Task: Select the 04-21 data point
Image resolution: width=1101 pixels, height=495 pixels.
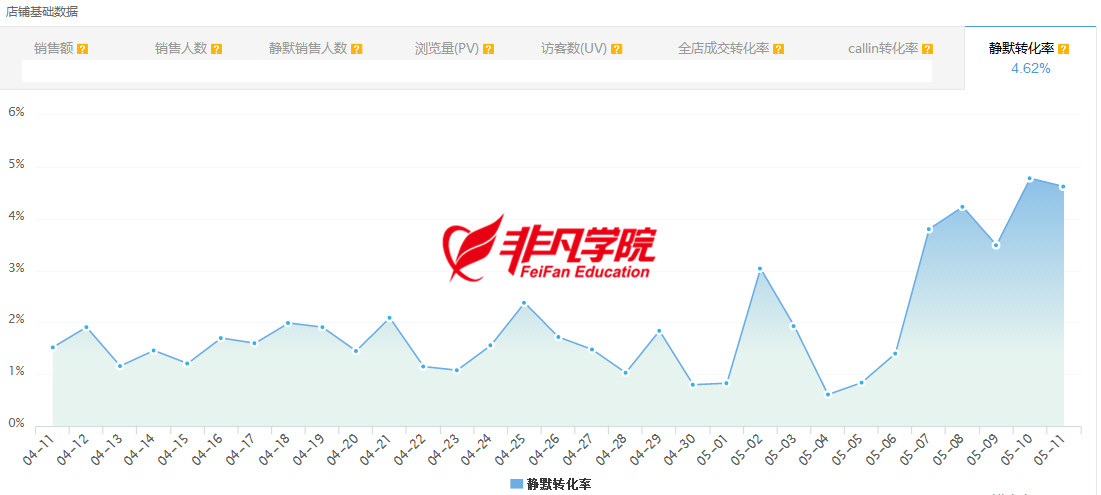Action: (390, 318)
